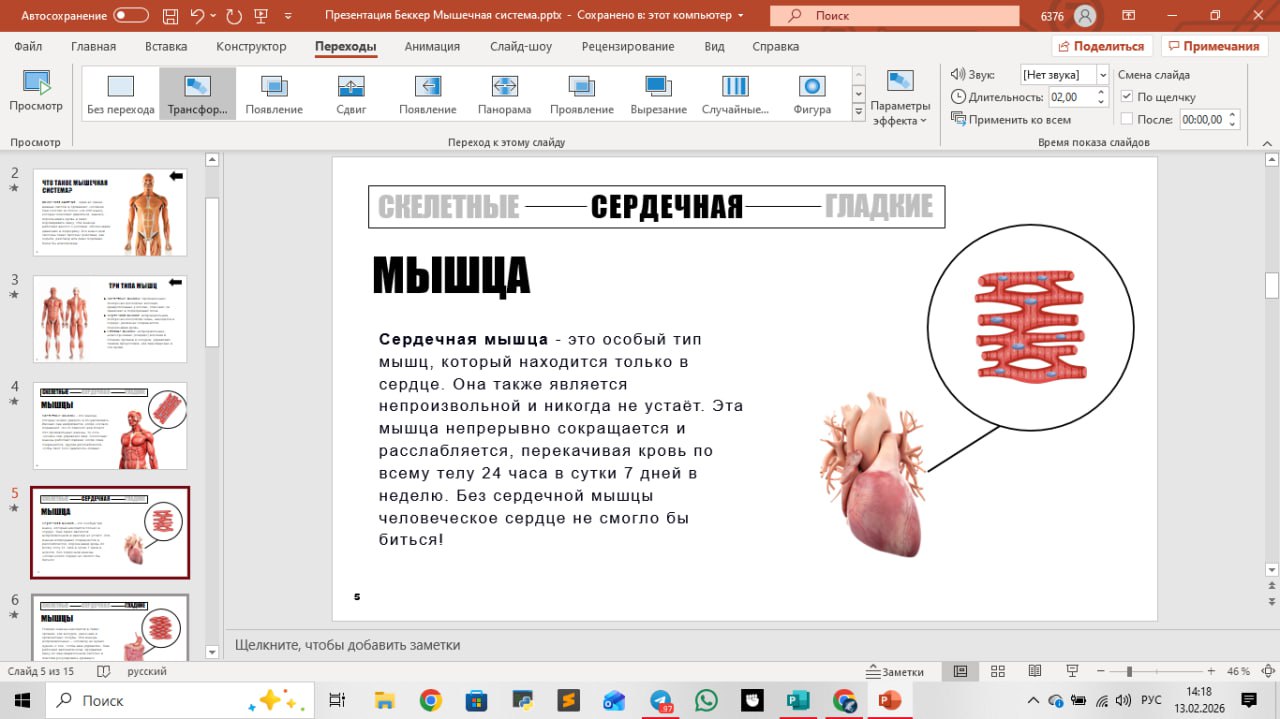Increase Длительность with up stepper

pyautogui.click(x=1102, y=92)
